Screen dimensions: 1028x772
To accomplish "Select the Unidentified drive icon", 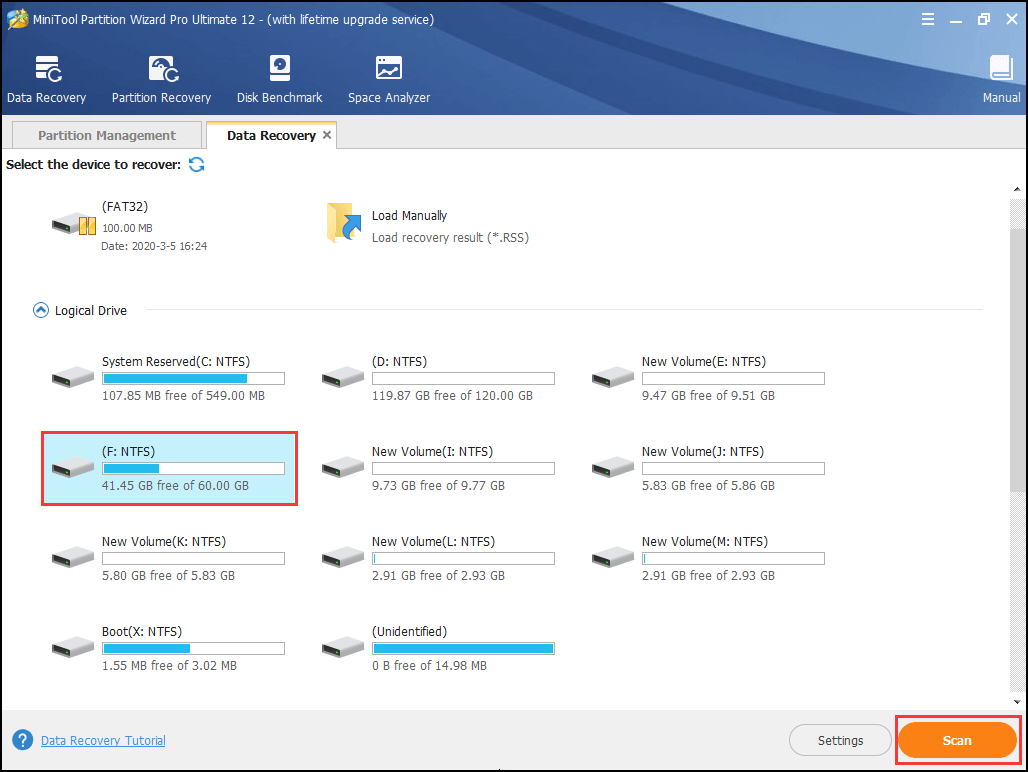I will [x=343, y=646].
